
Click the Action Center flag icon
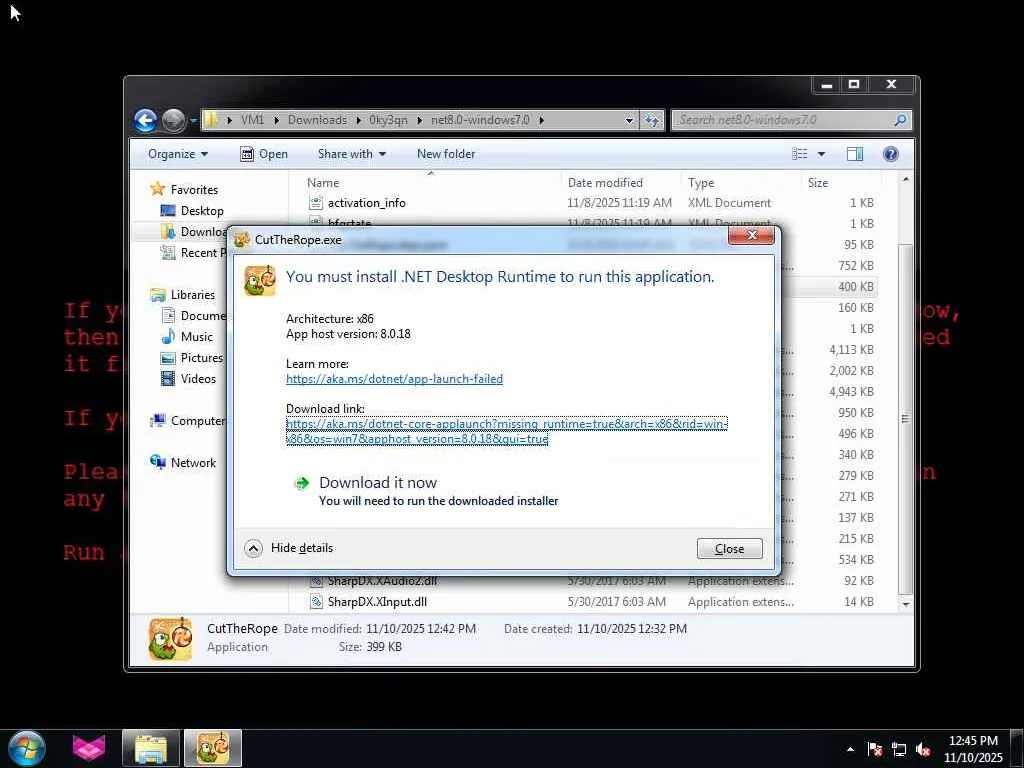[875, 749]
